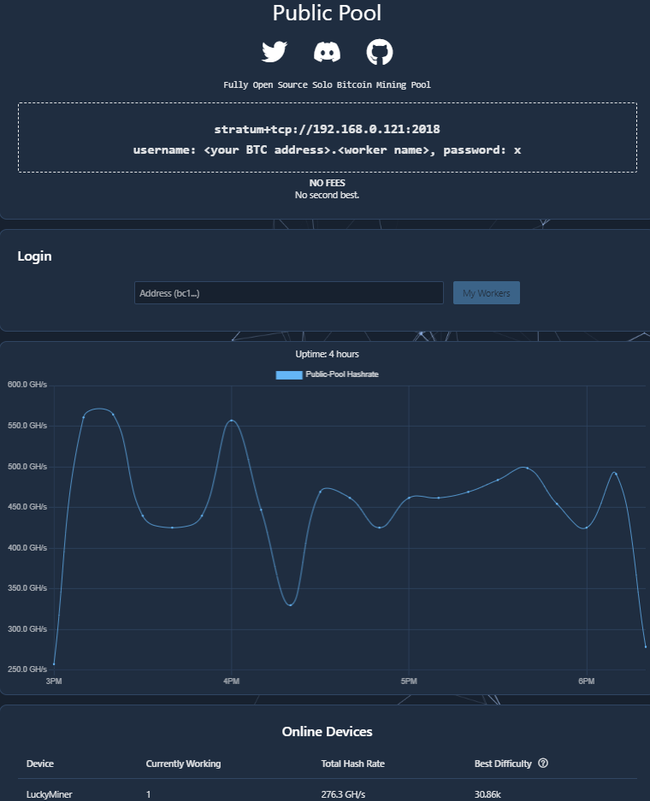Viewport: 650px width, 801px height.
Task: Click the Best Difficulty column header text
Action: coord(503,764)
